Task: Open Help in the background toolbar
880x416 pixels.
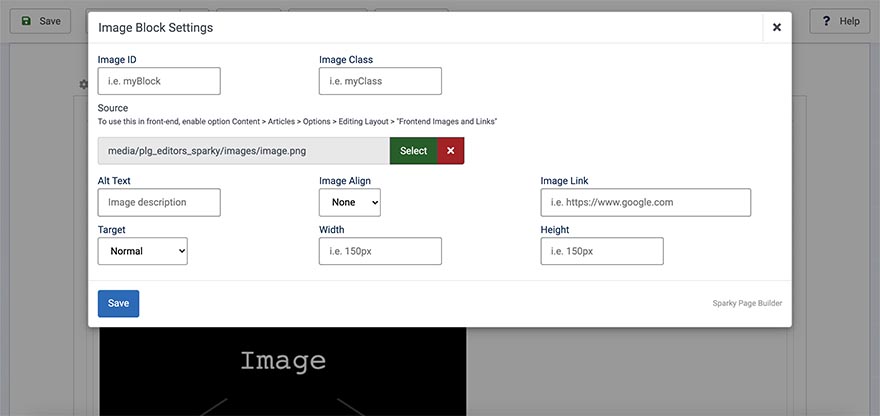Action: click(x=840, y=21)
